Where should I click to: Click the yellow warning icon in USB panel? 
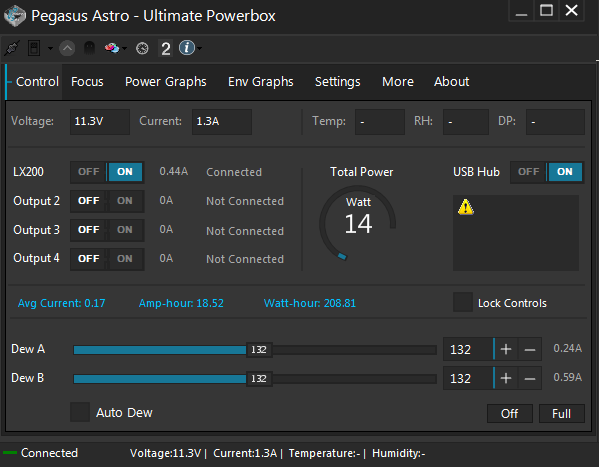pos(466,207)
